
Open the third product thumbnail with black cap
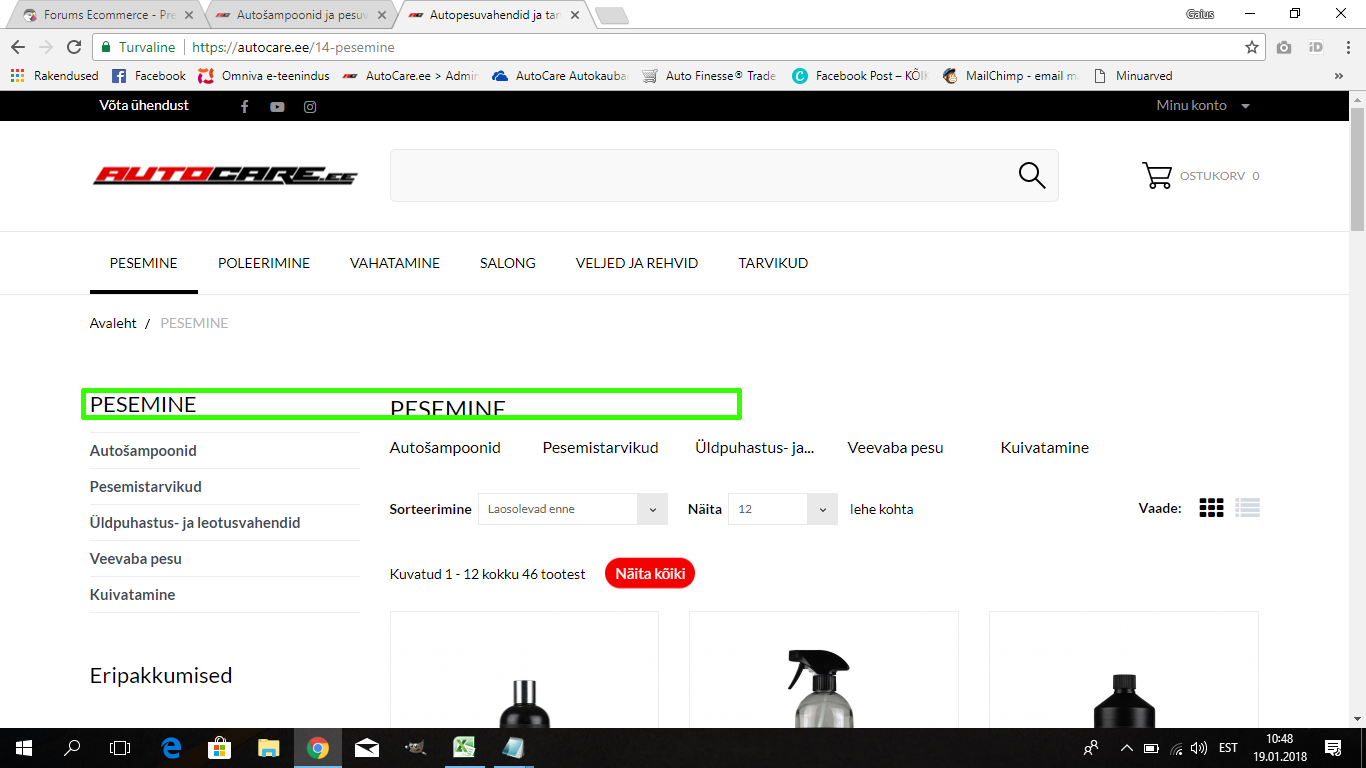[1124, 670]
